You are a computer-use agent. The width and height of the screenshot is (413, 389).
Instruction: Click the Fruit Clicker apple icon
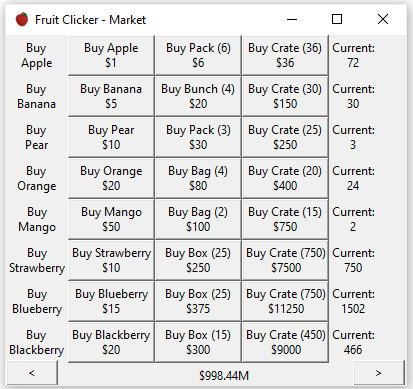point(22,19)
